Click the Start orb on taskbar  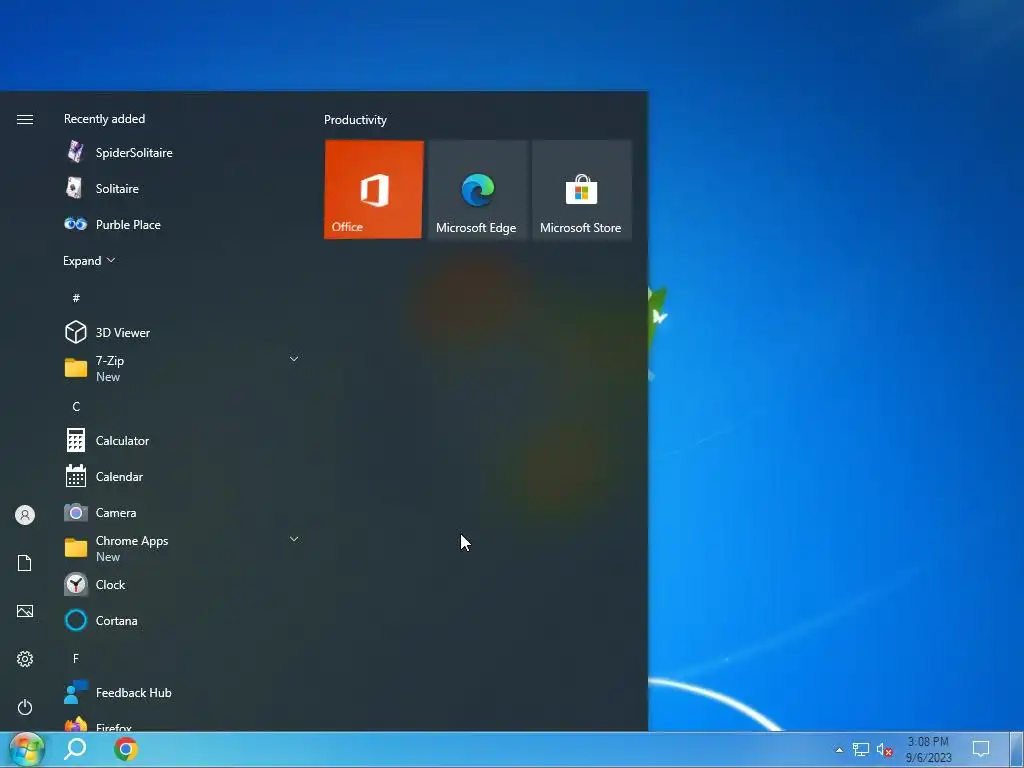[x=26, y=749]
